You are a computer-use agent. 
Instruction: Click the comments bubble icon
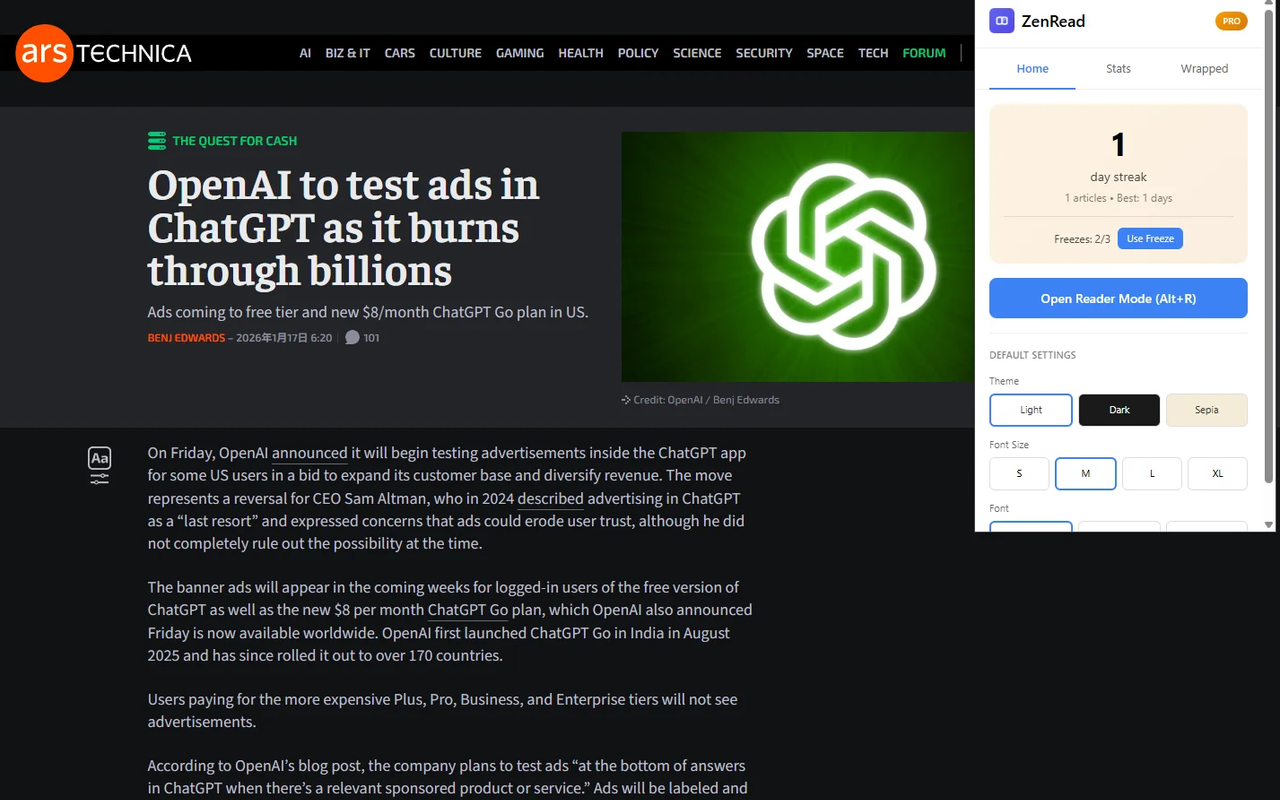pos(352,338)
